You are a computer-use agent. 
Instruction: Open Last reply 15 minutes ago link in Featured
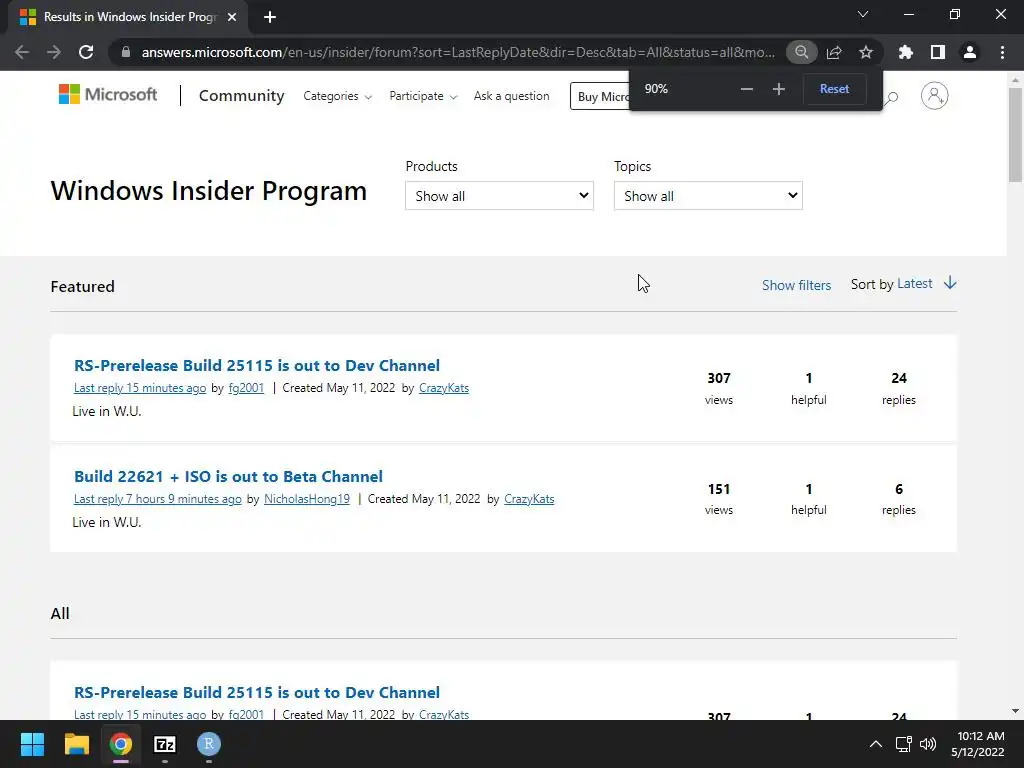140,388
